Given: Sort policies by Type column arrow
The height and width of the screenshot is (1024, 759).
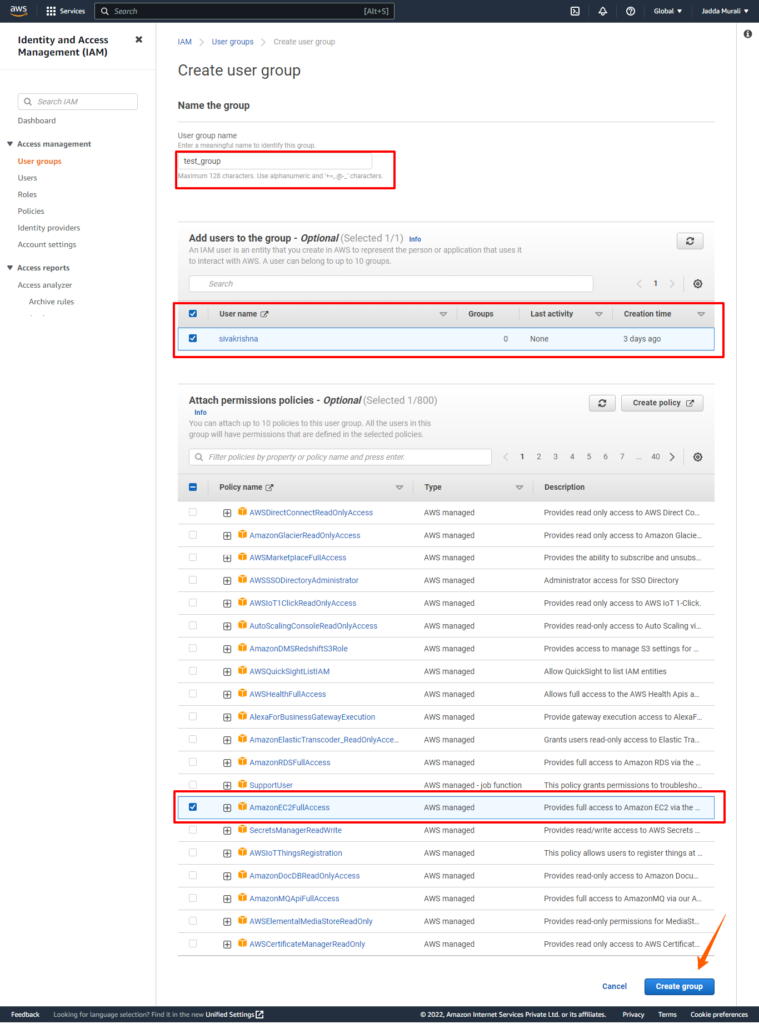Looking at the screenshot, I should 519,487.
